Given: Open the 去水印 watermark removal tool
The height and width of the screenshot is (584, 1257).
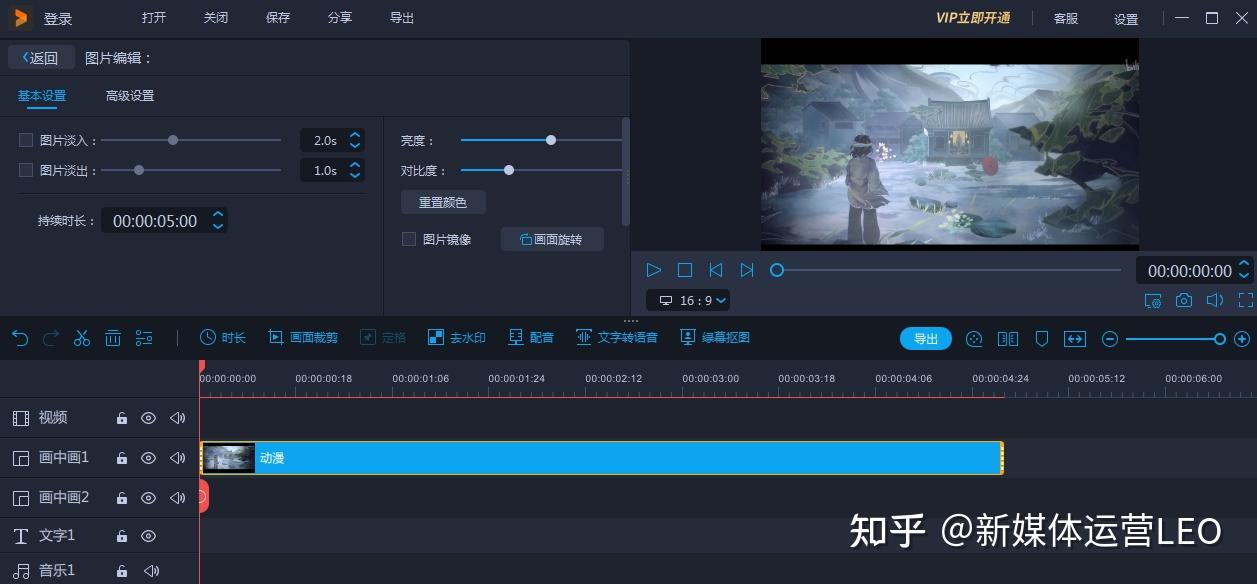Looking at the screenshot, I should (x=456, y=338).
